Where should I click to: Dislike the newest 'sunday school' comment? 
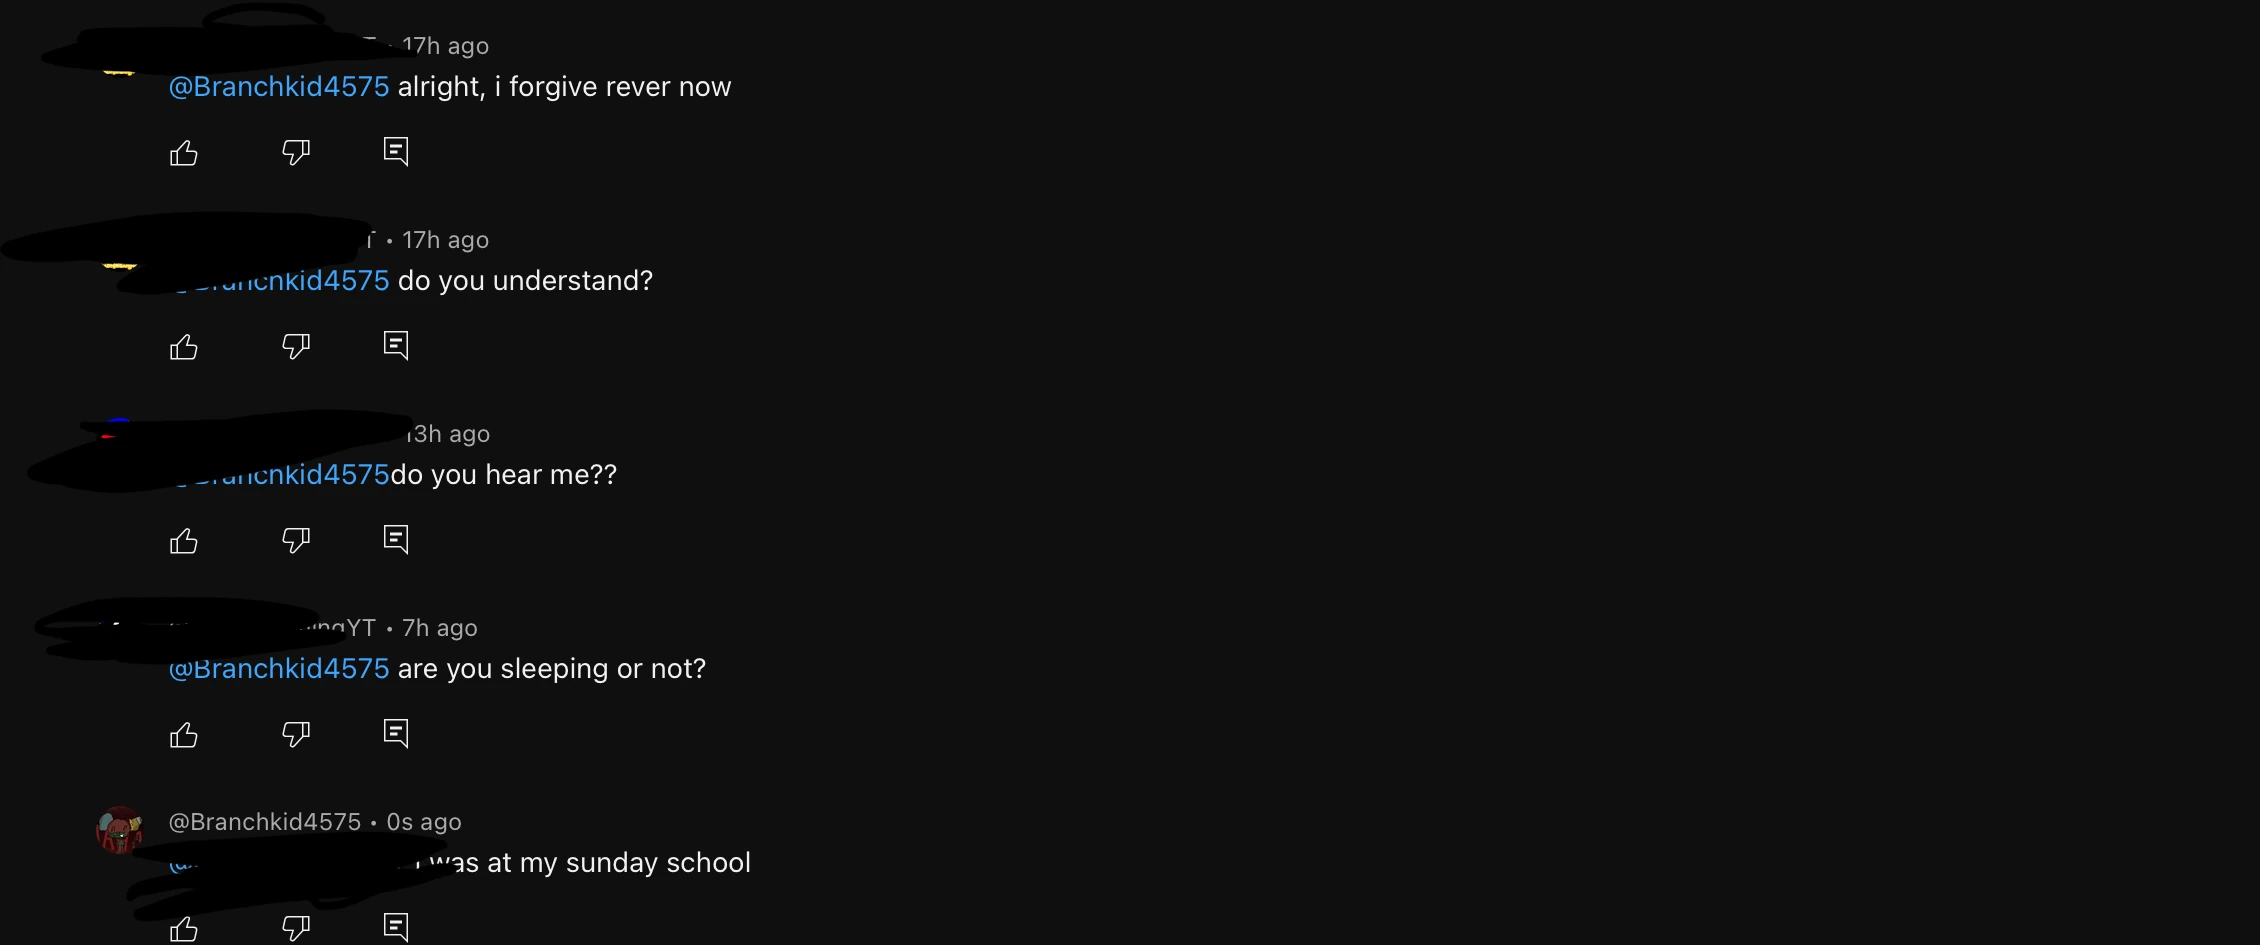tap(296, 928)
